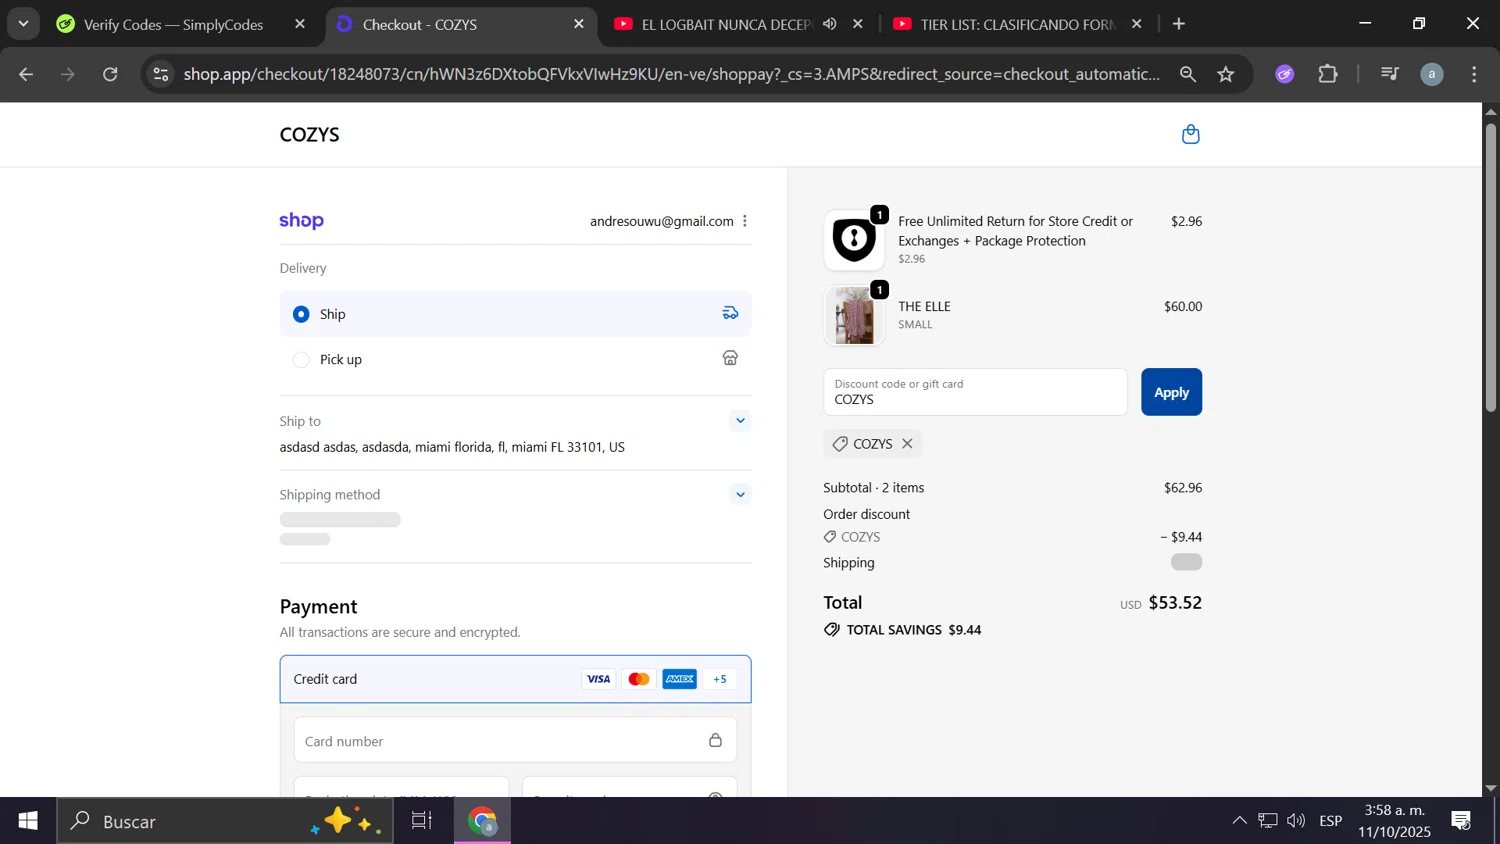Close the Verify Codes tab
Viewport: 1500px width, 844px height.
(300, 24)
